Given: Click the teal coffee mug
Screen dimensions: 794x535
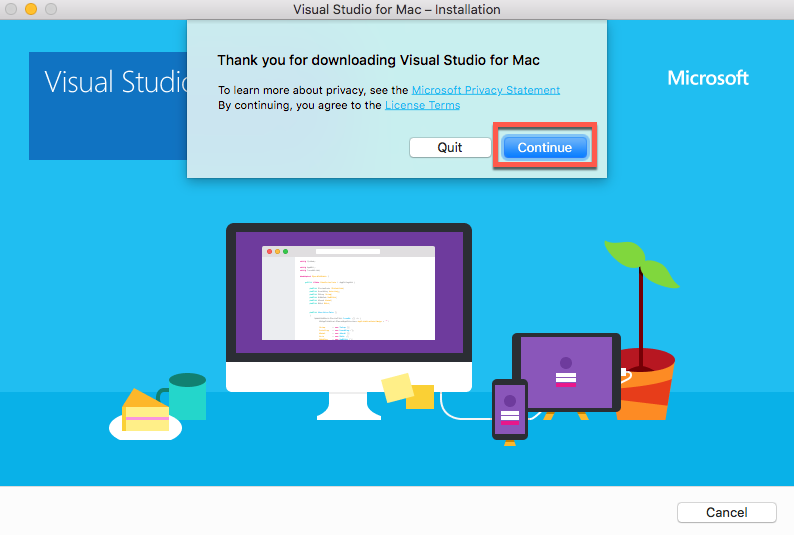Looking at the screenshot, I should pos(186,396).
